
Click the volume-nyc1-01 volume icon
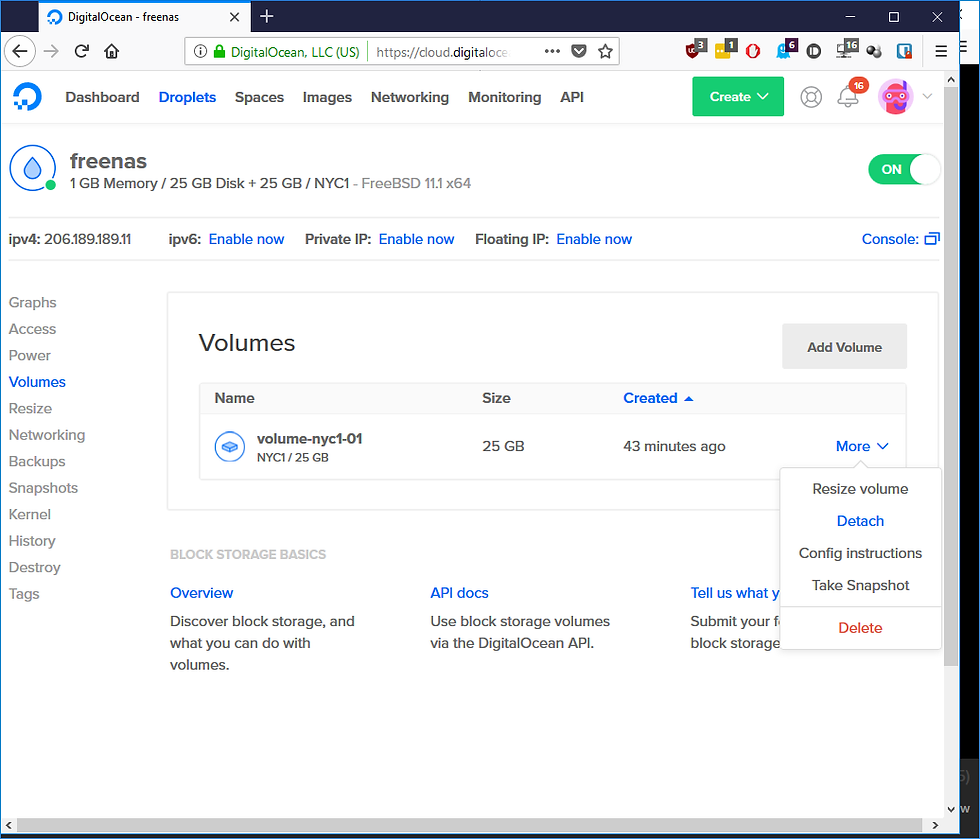(x=229, y=446)
